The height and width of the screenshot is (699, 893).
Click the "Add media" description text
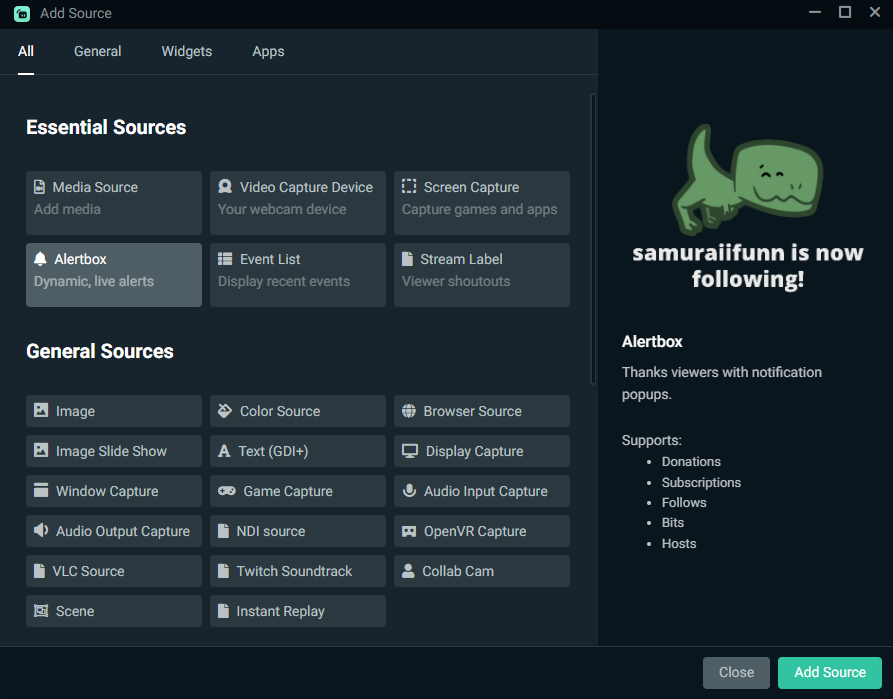tap(67, 209)
